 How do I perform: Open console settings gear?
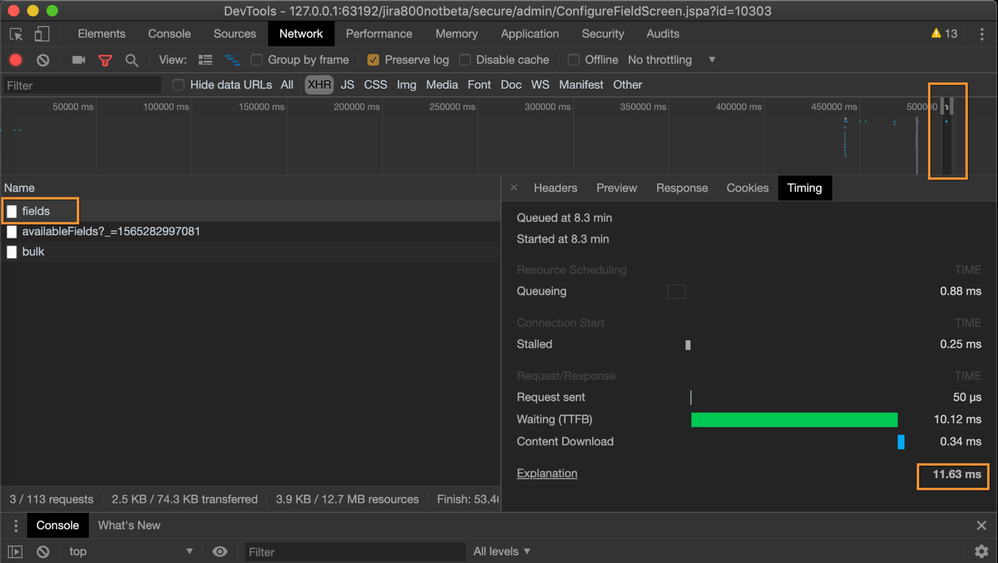tap(981, 552)
